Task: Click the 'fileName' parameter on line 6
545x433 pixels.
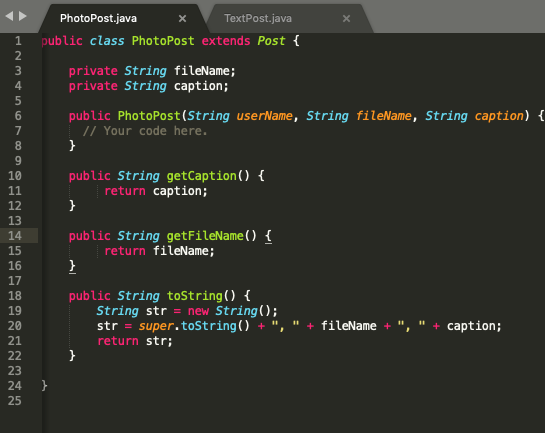Action: 384,116
